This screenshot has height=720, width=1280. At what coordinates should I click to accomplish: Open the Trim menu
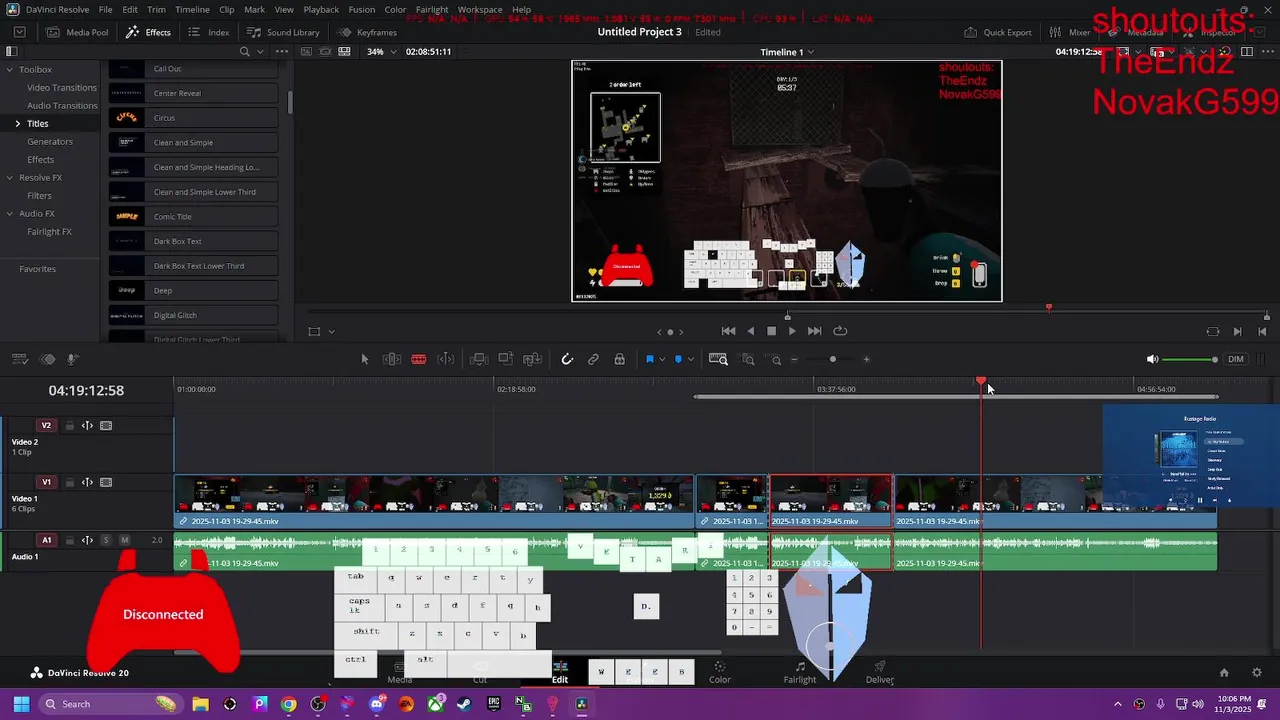156,9
